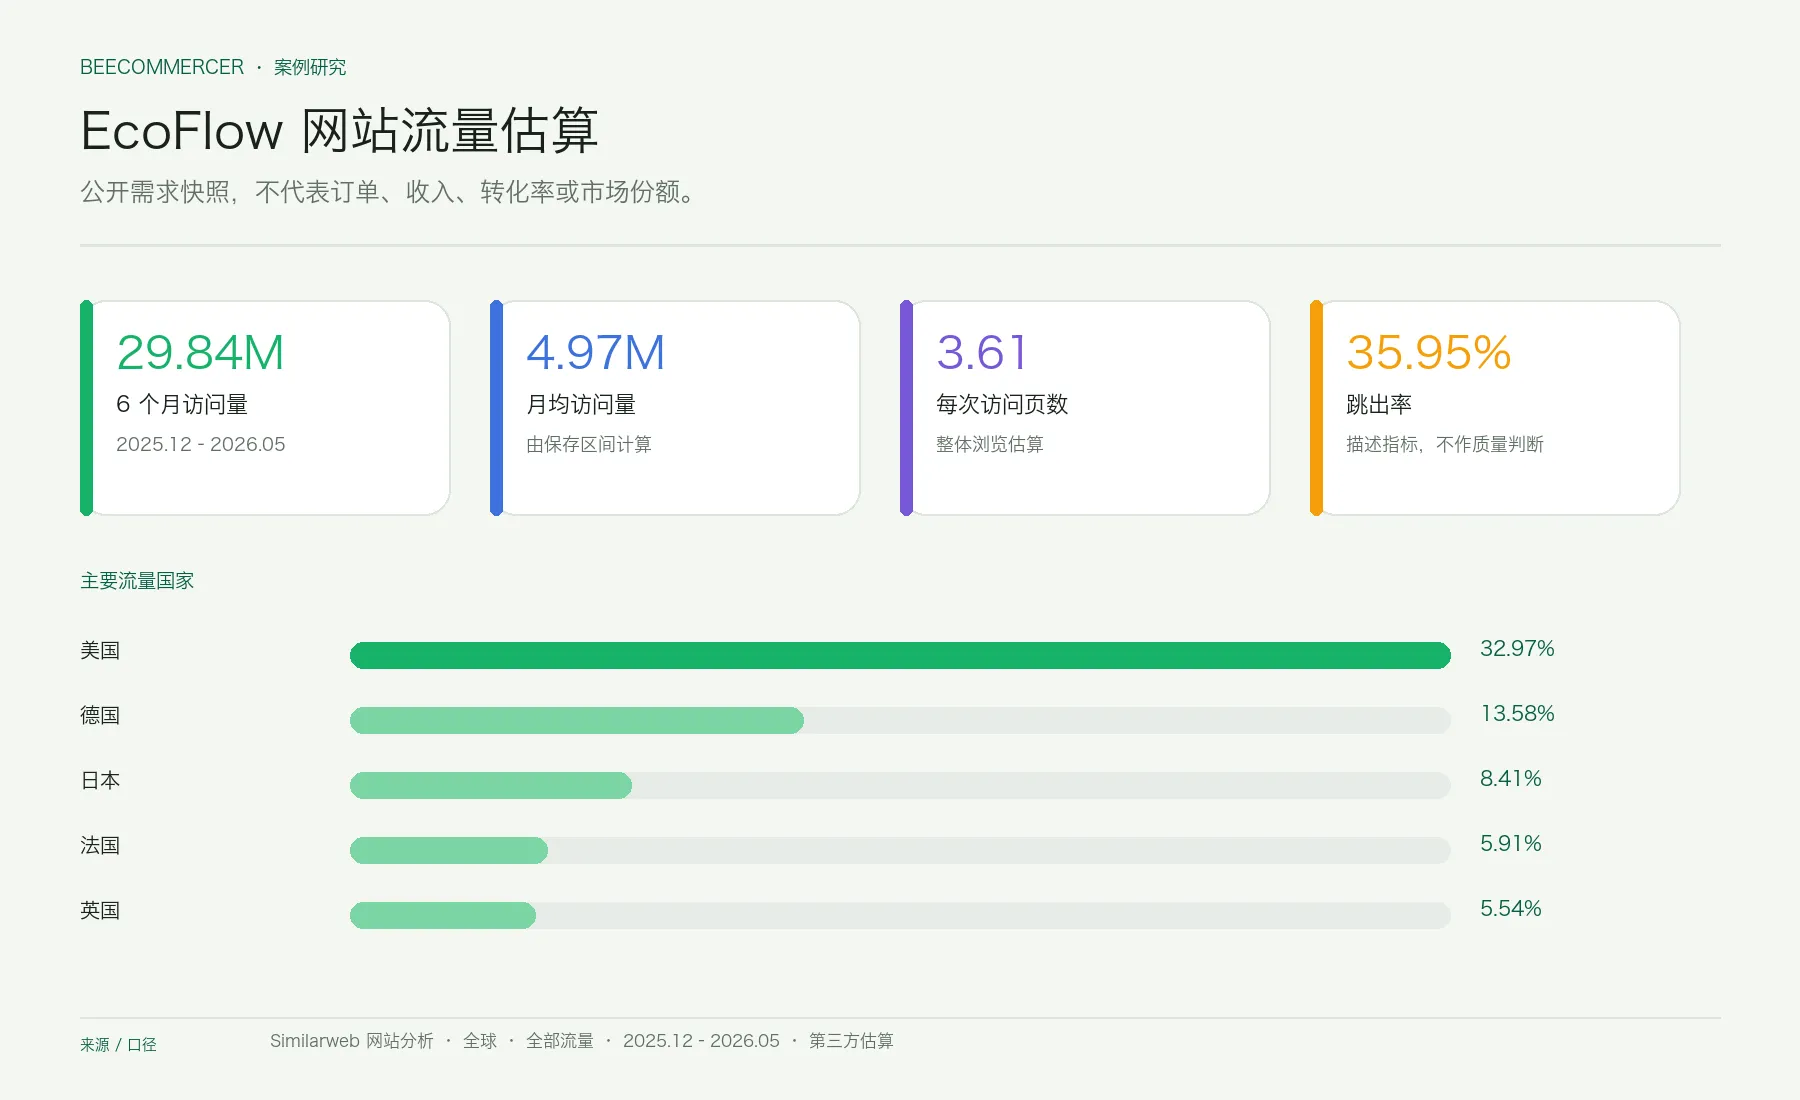Click the 英国 traffic bar
The height and width of the screenshot is (1100, 1800).
pos(443,915)
